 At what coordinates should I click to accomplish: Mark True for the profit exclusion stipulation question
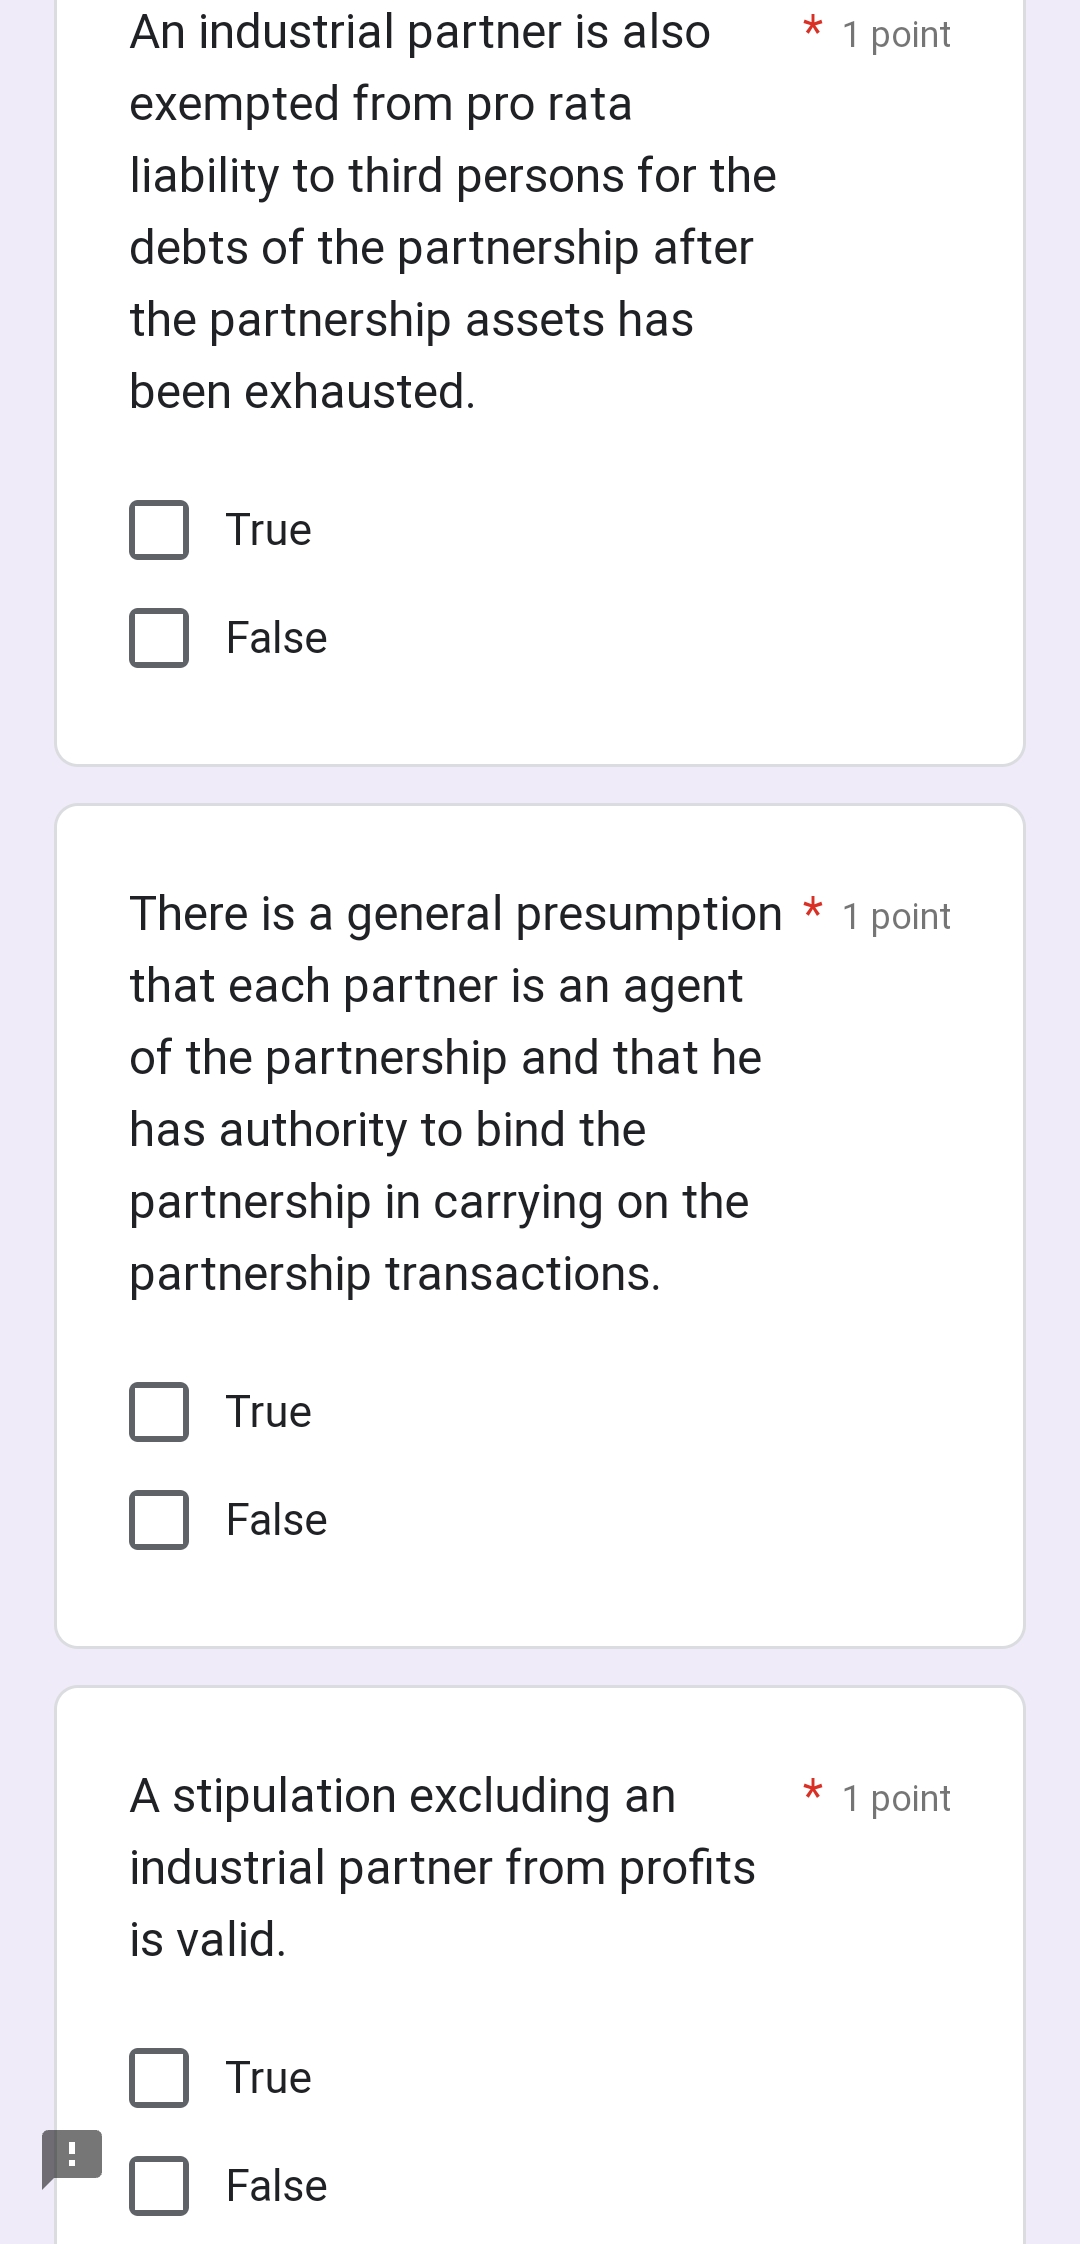pyautogui.click(x=159, y=2077)
